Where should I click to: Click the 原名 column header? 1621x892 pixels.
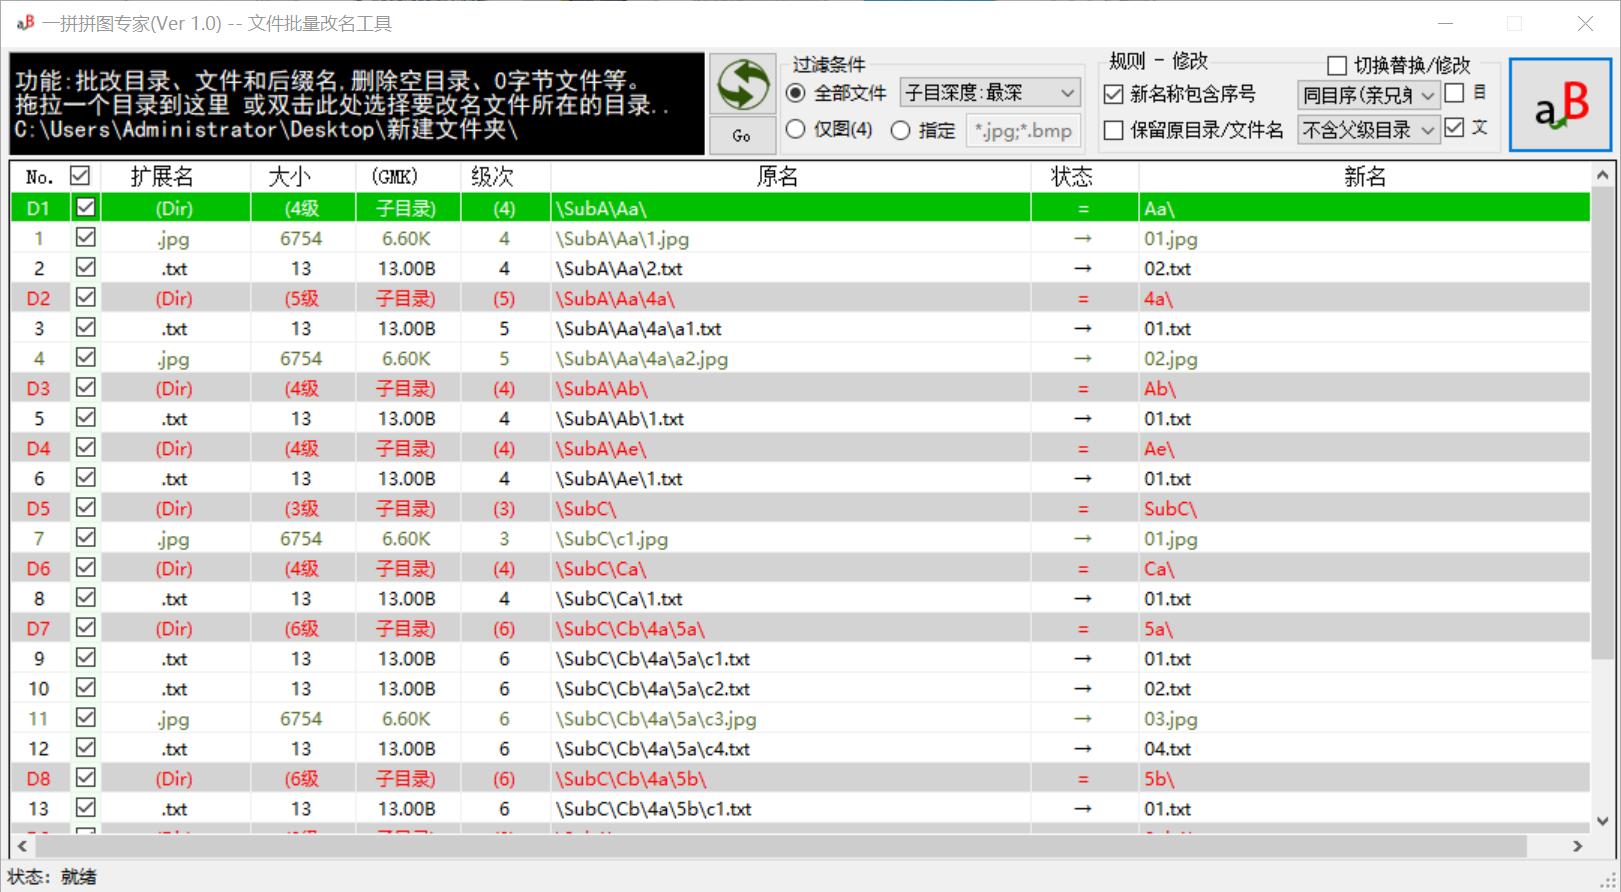point(777,177)
